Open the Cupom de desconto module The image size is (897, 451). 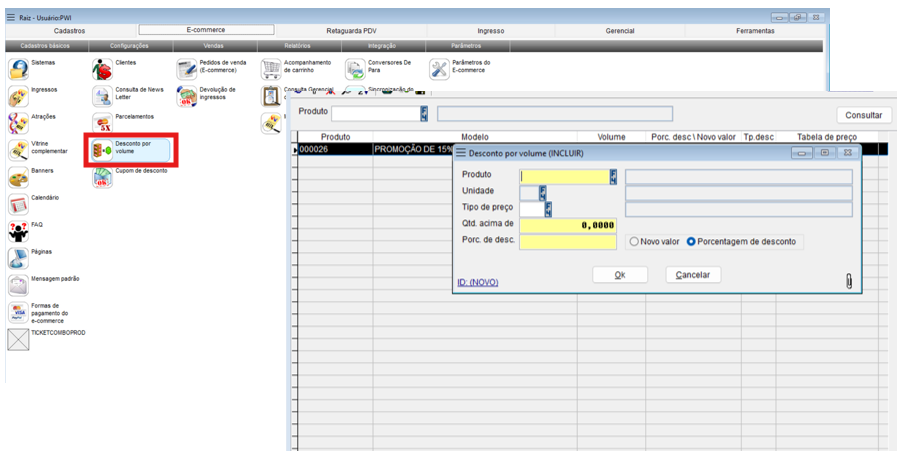[x=102, y=177]
